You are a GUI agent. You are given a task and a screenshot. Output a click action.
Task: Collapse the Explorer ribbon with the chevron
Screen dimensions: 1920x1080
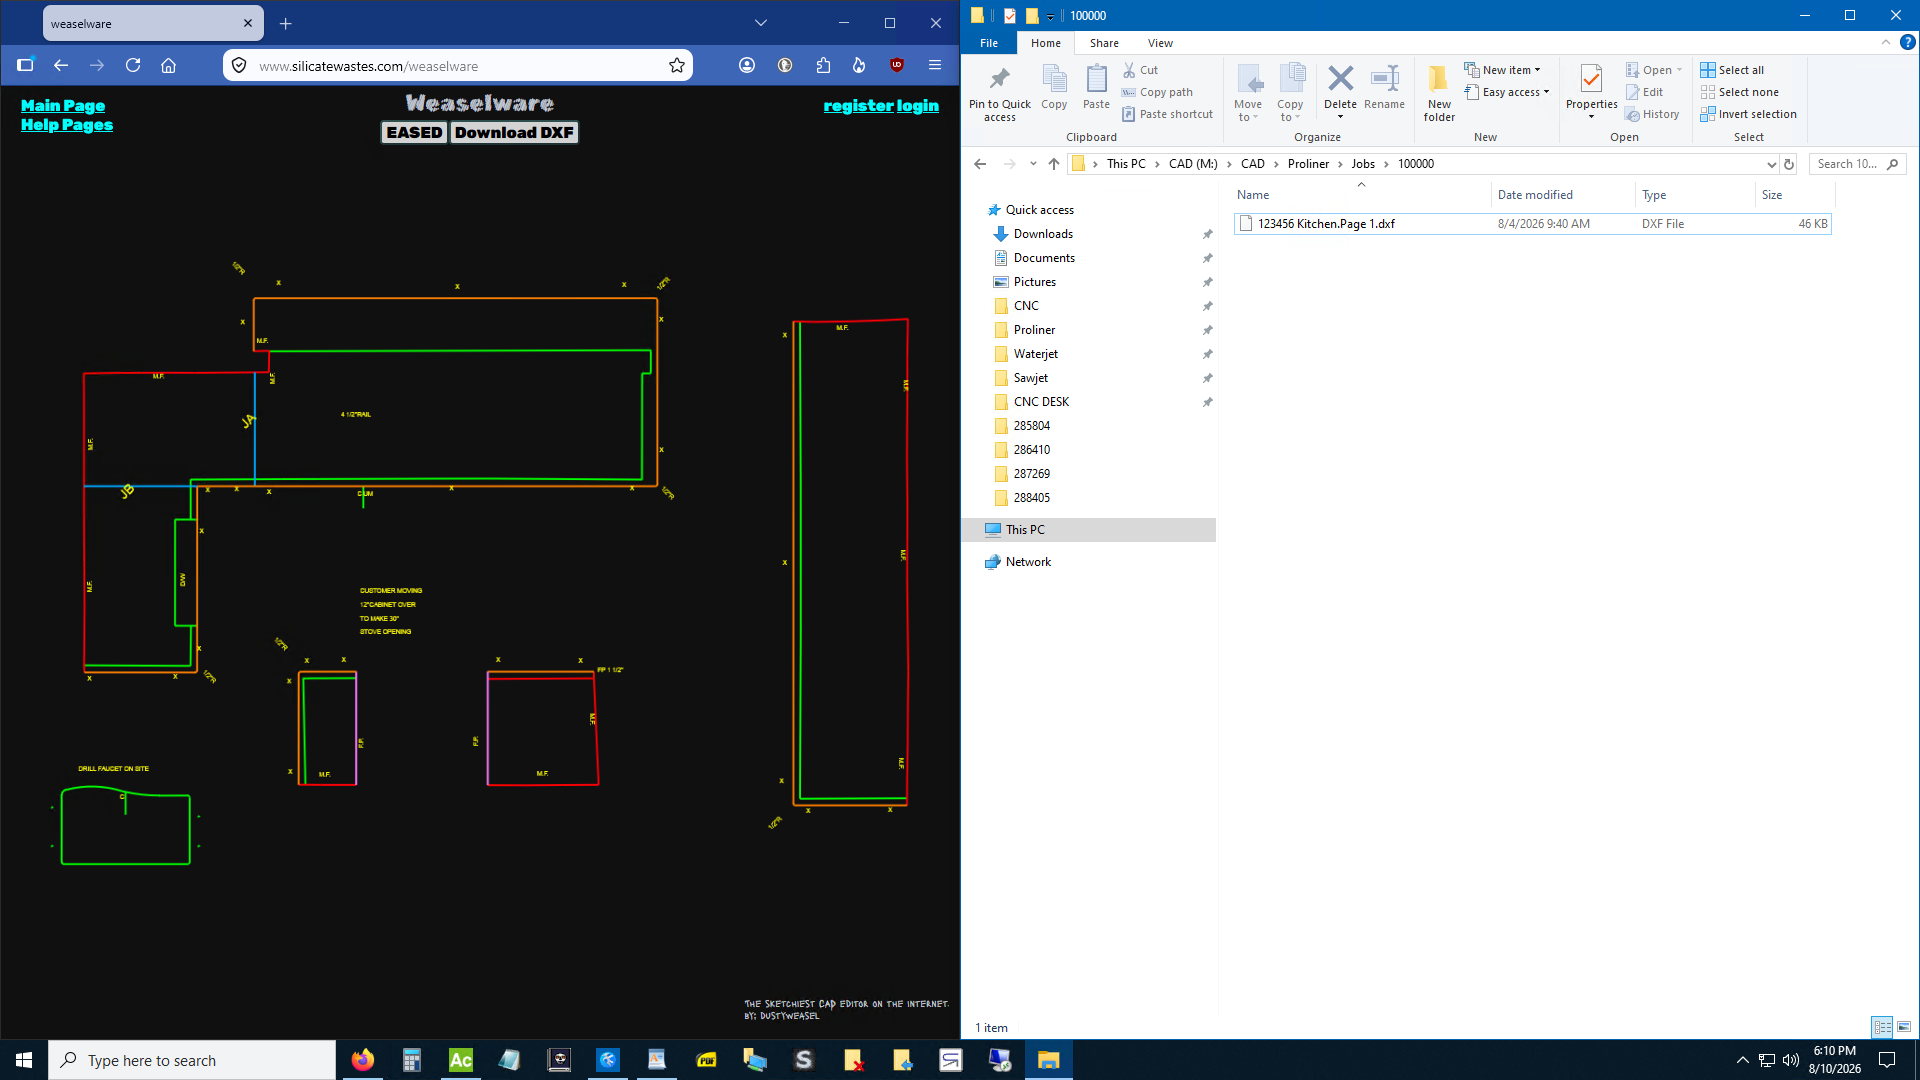click(x=1885, y=42)
